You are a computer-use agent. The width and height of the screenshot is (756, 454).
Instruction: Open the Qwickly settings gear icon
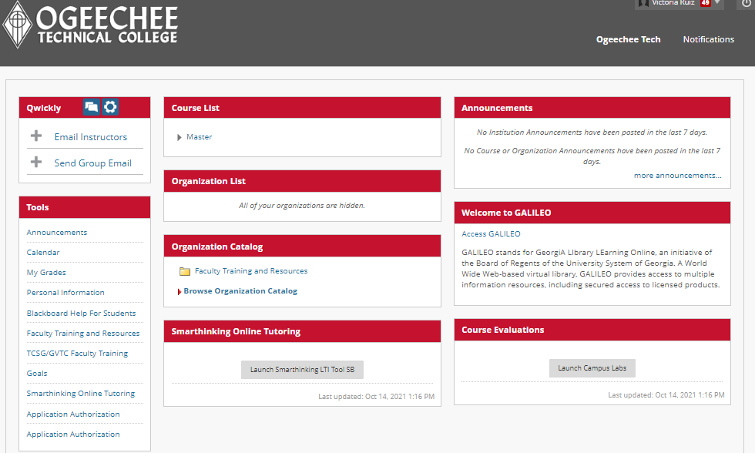coord(110,107)
